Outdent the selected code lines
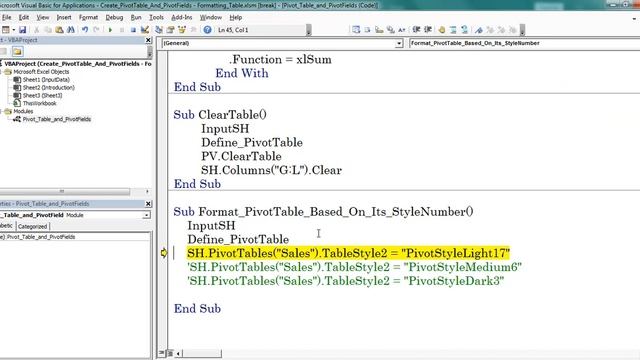 (428, 30)
